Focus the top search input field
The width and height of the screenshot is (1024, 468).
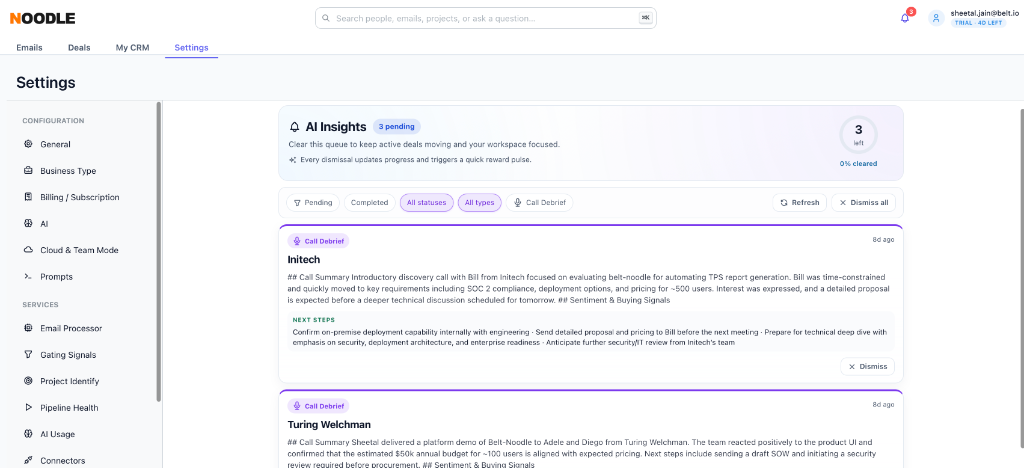[485, 18]
